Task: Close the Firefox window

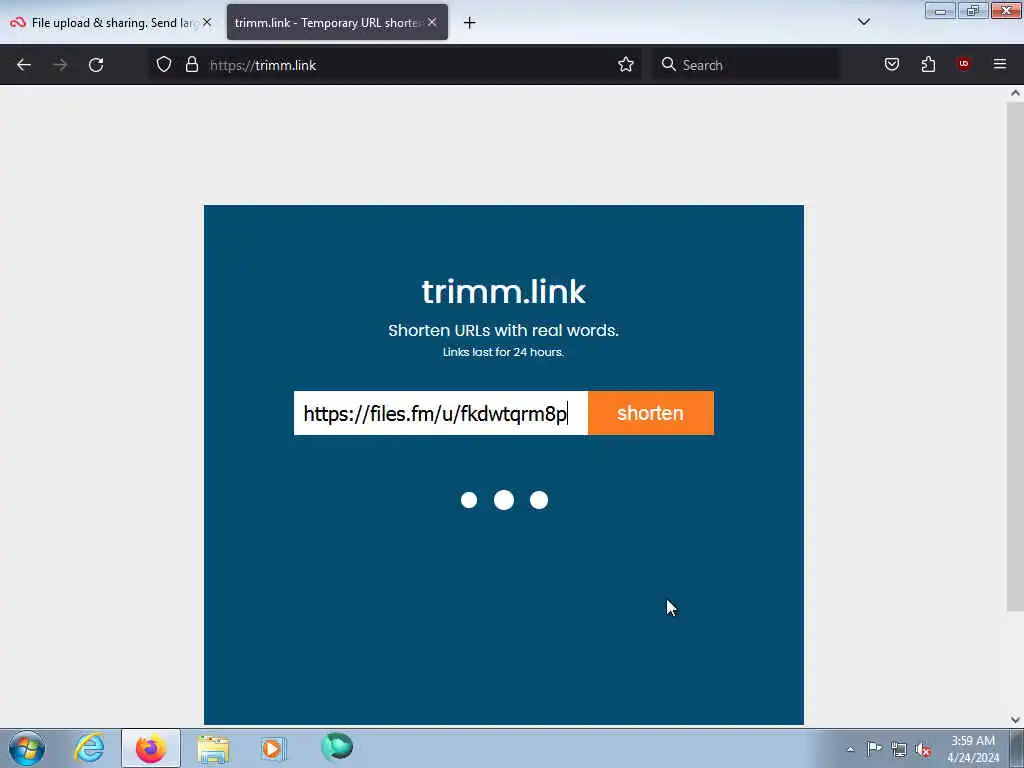Action: click(x=1006, y=10)
